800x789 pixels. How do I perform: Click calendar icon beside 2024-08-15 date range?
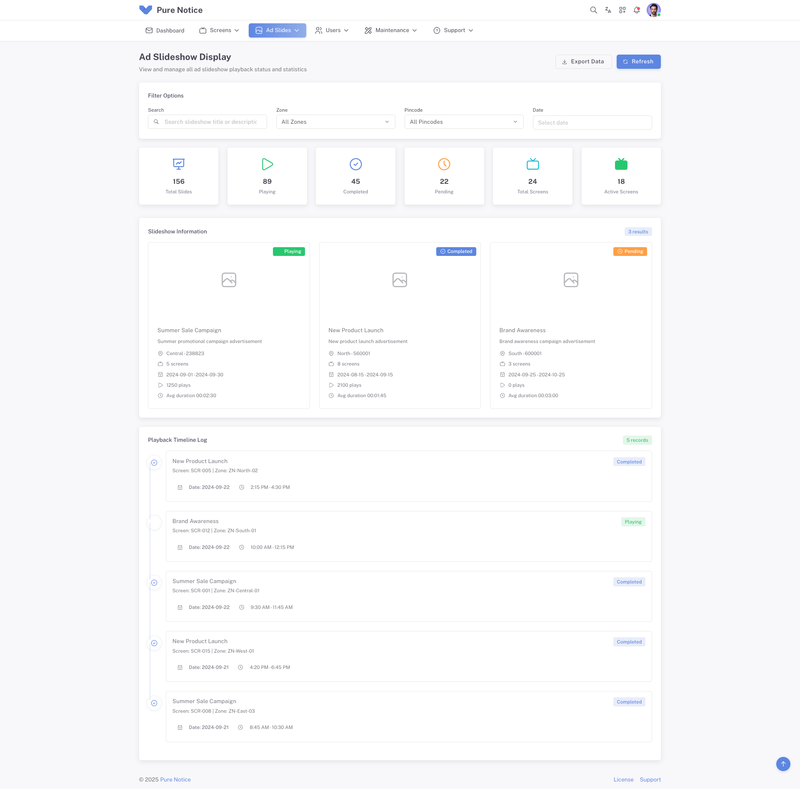(x=331, y=375)
